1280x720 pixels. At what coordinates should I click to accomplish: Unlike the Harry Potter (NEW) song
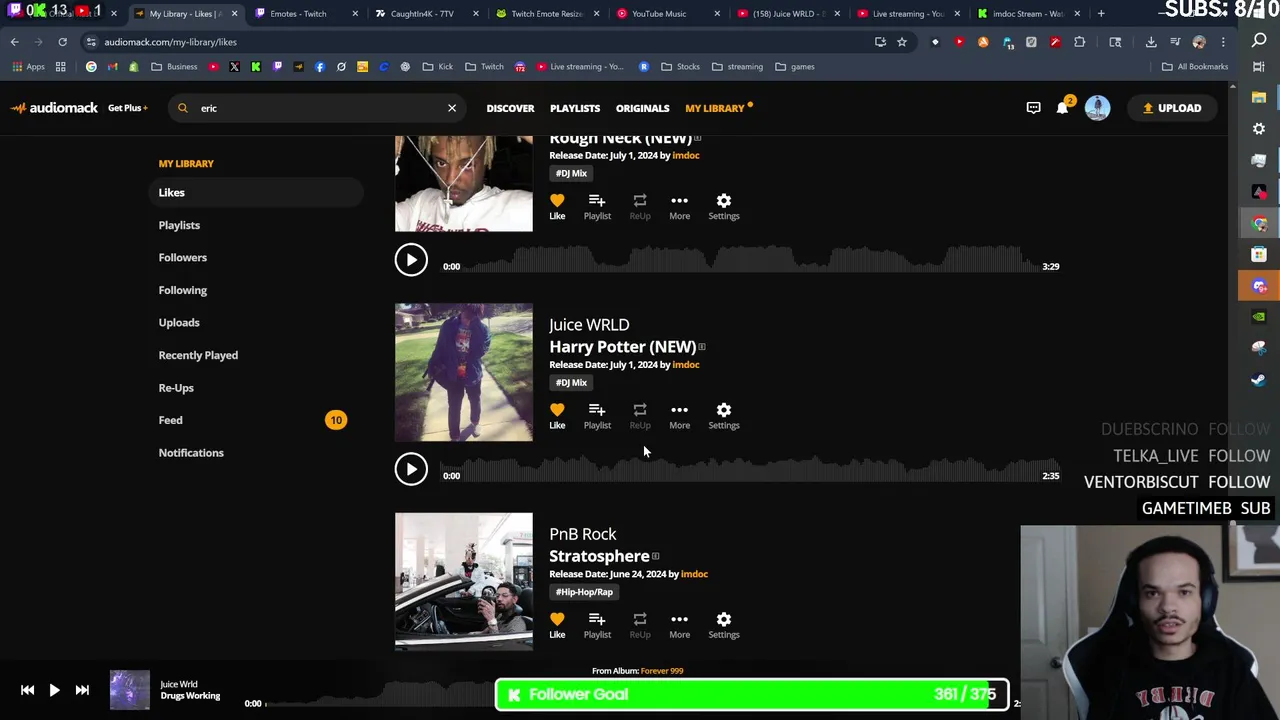tap(557, 416)
